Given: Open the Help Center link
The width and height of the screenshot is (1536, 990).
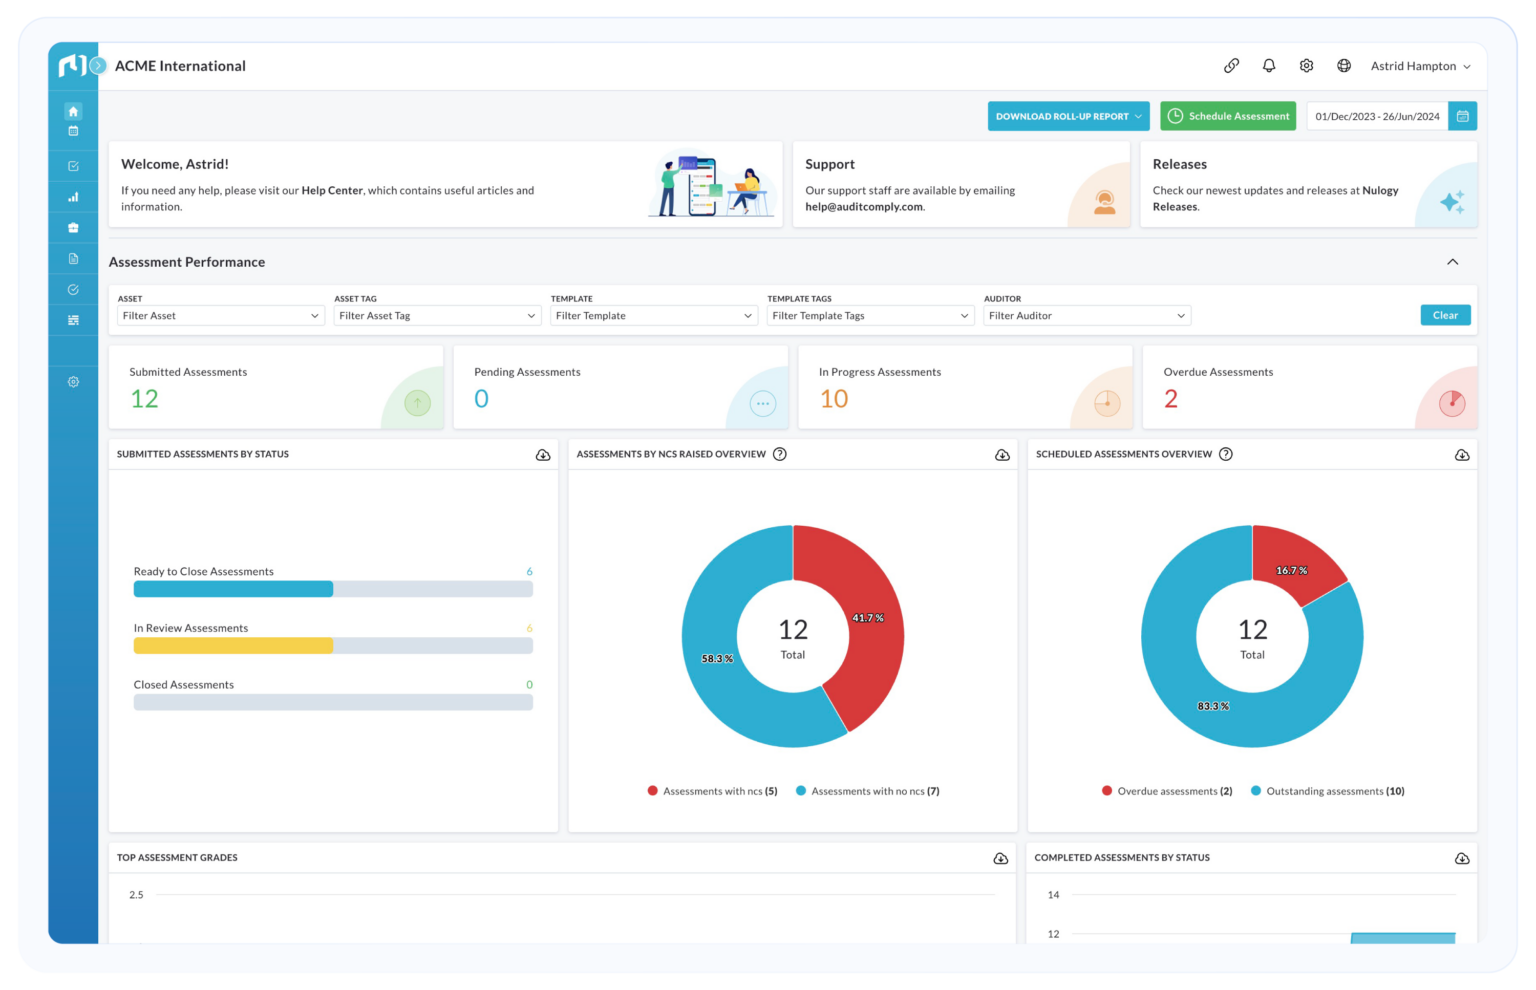Looking at the screenshot, I should [x=332, y=190].
